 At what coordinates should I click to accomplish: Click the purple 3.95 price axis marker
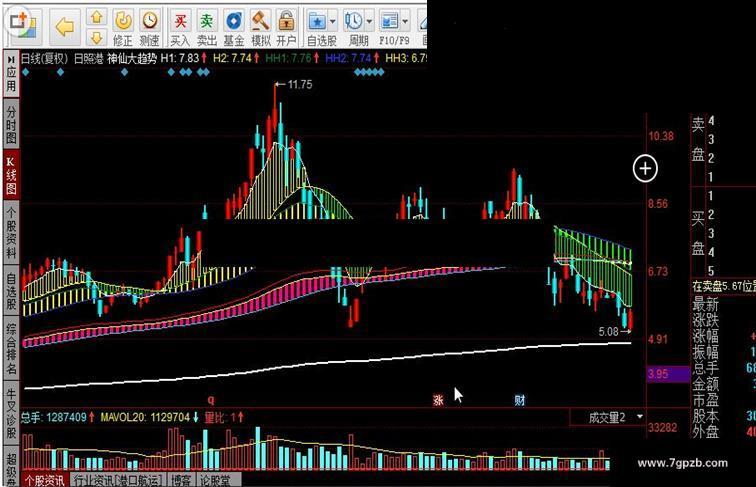(668, 374)
